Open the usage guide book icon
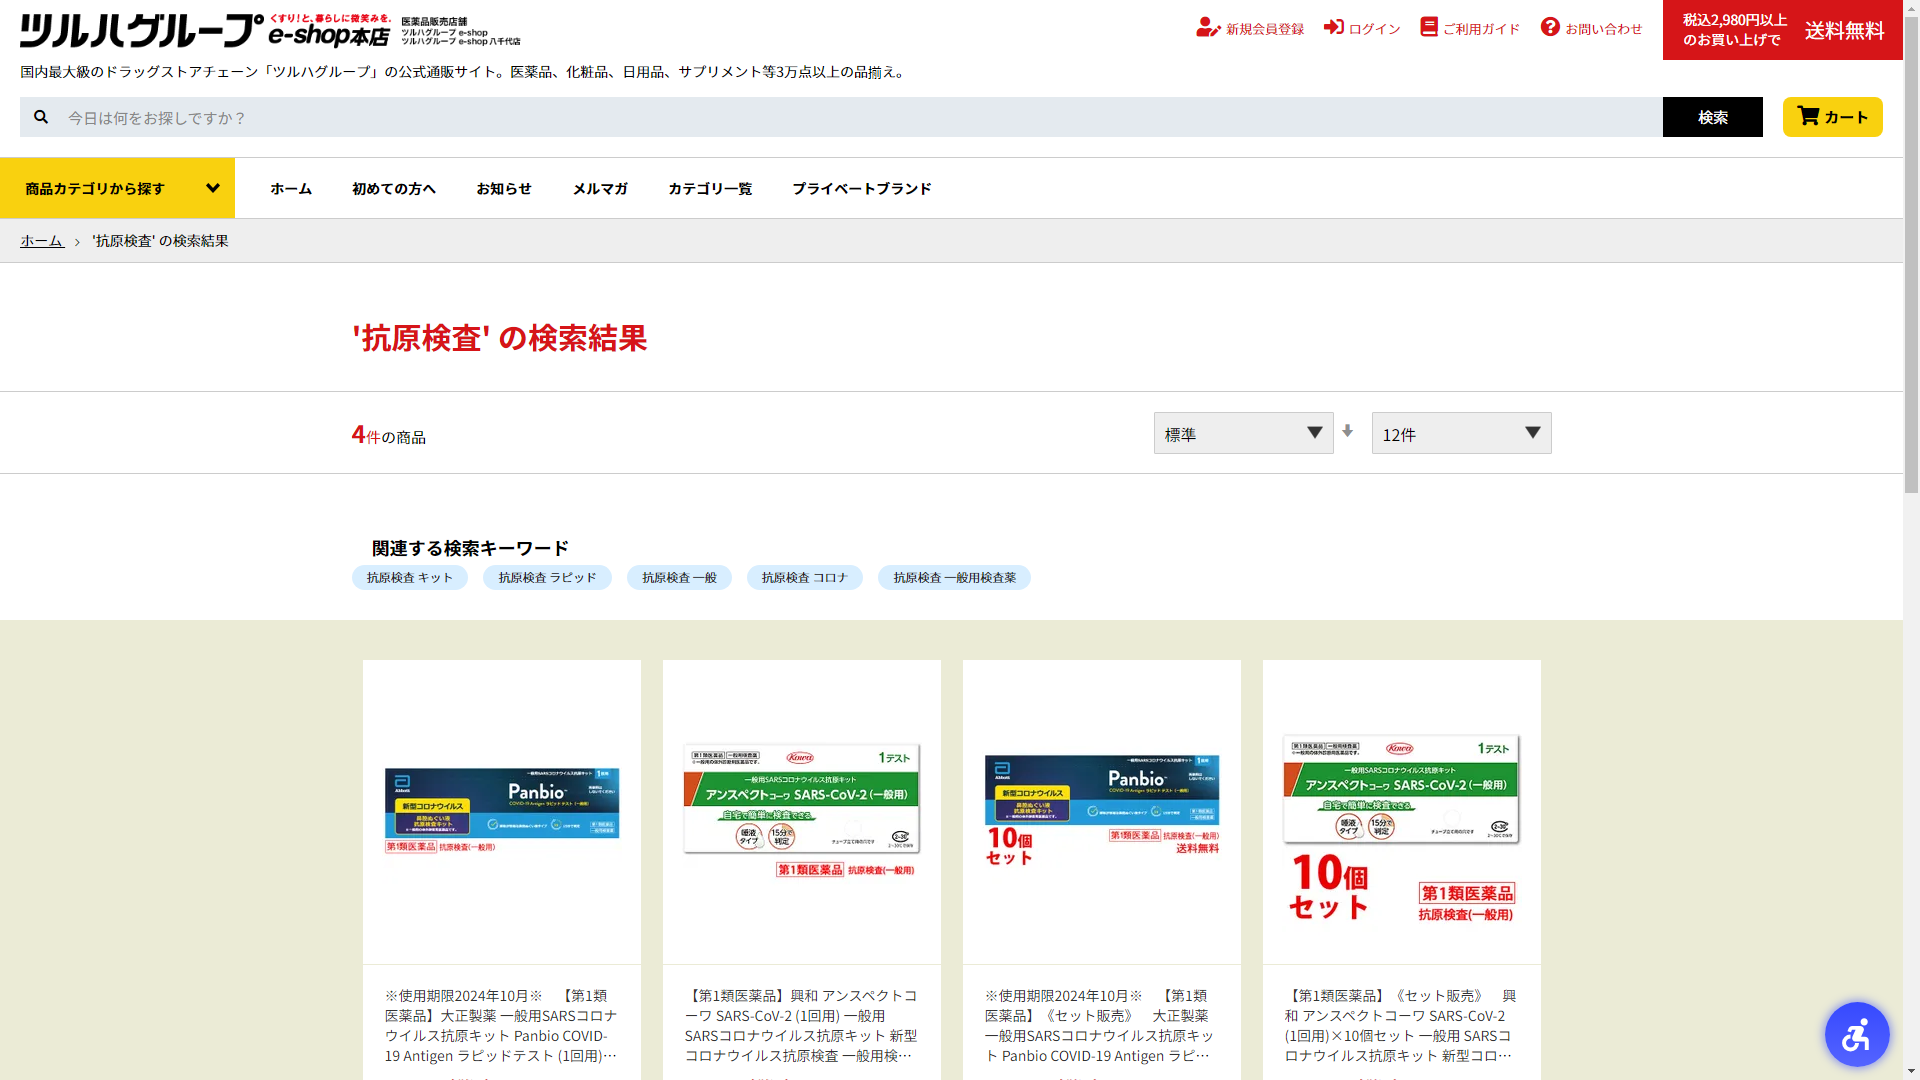 click(1429, 27)
